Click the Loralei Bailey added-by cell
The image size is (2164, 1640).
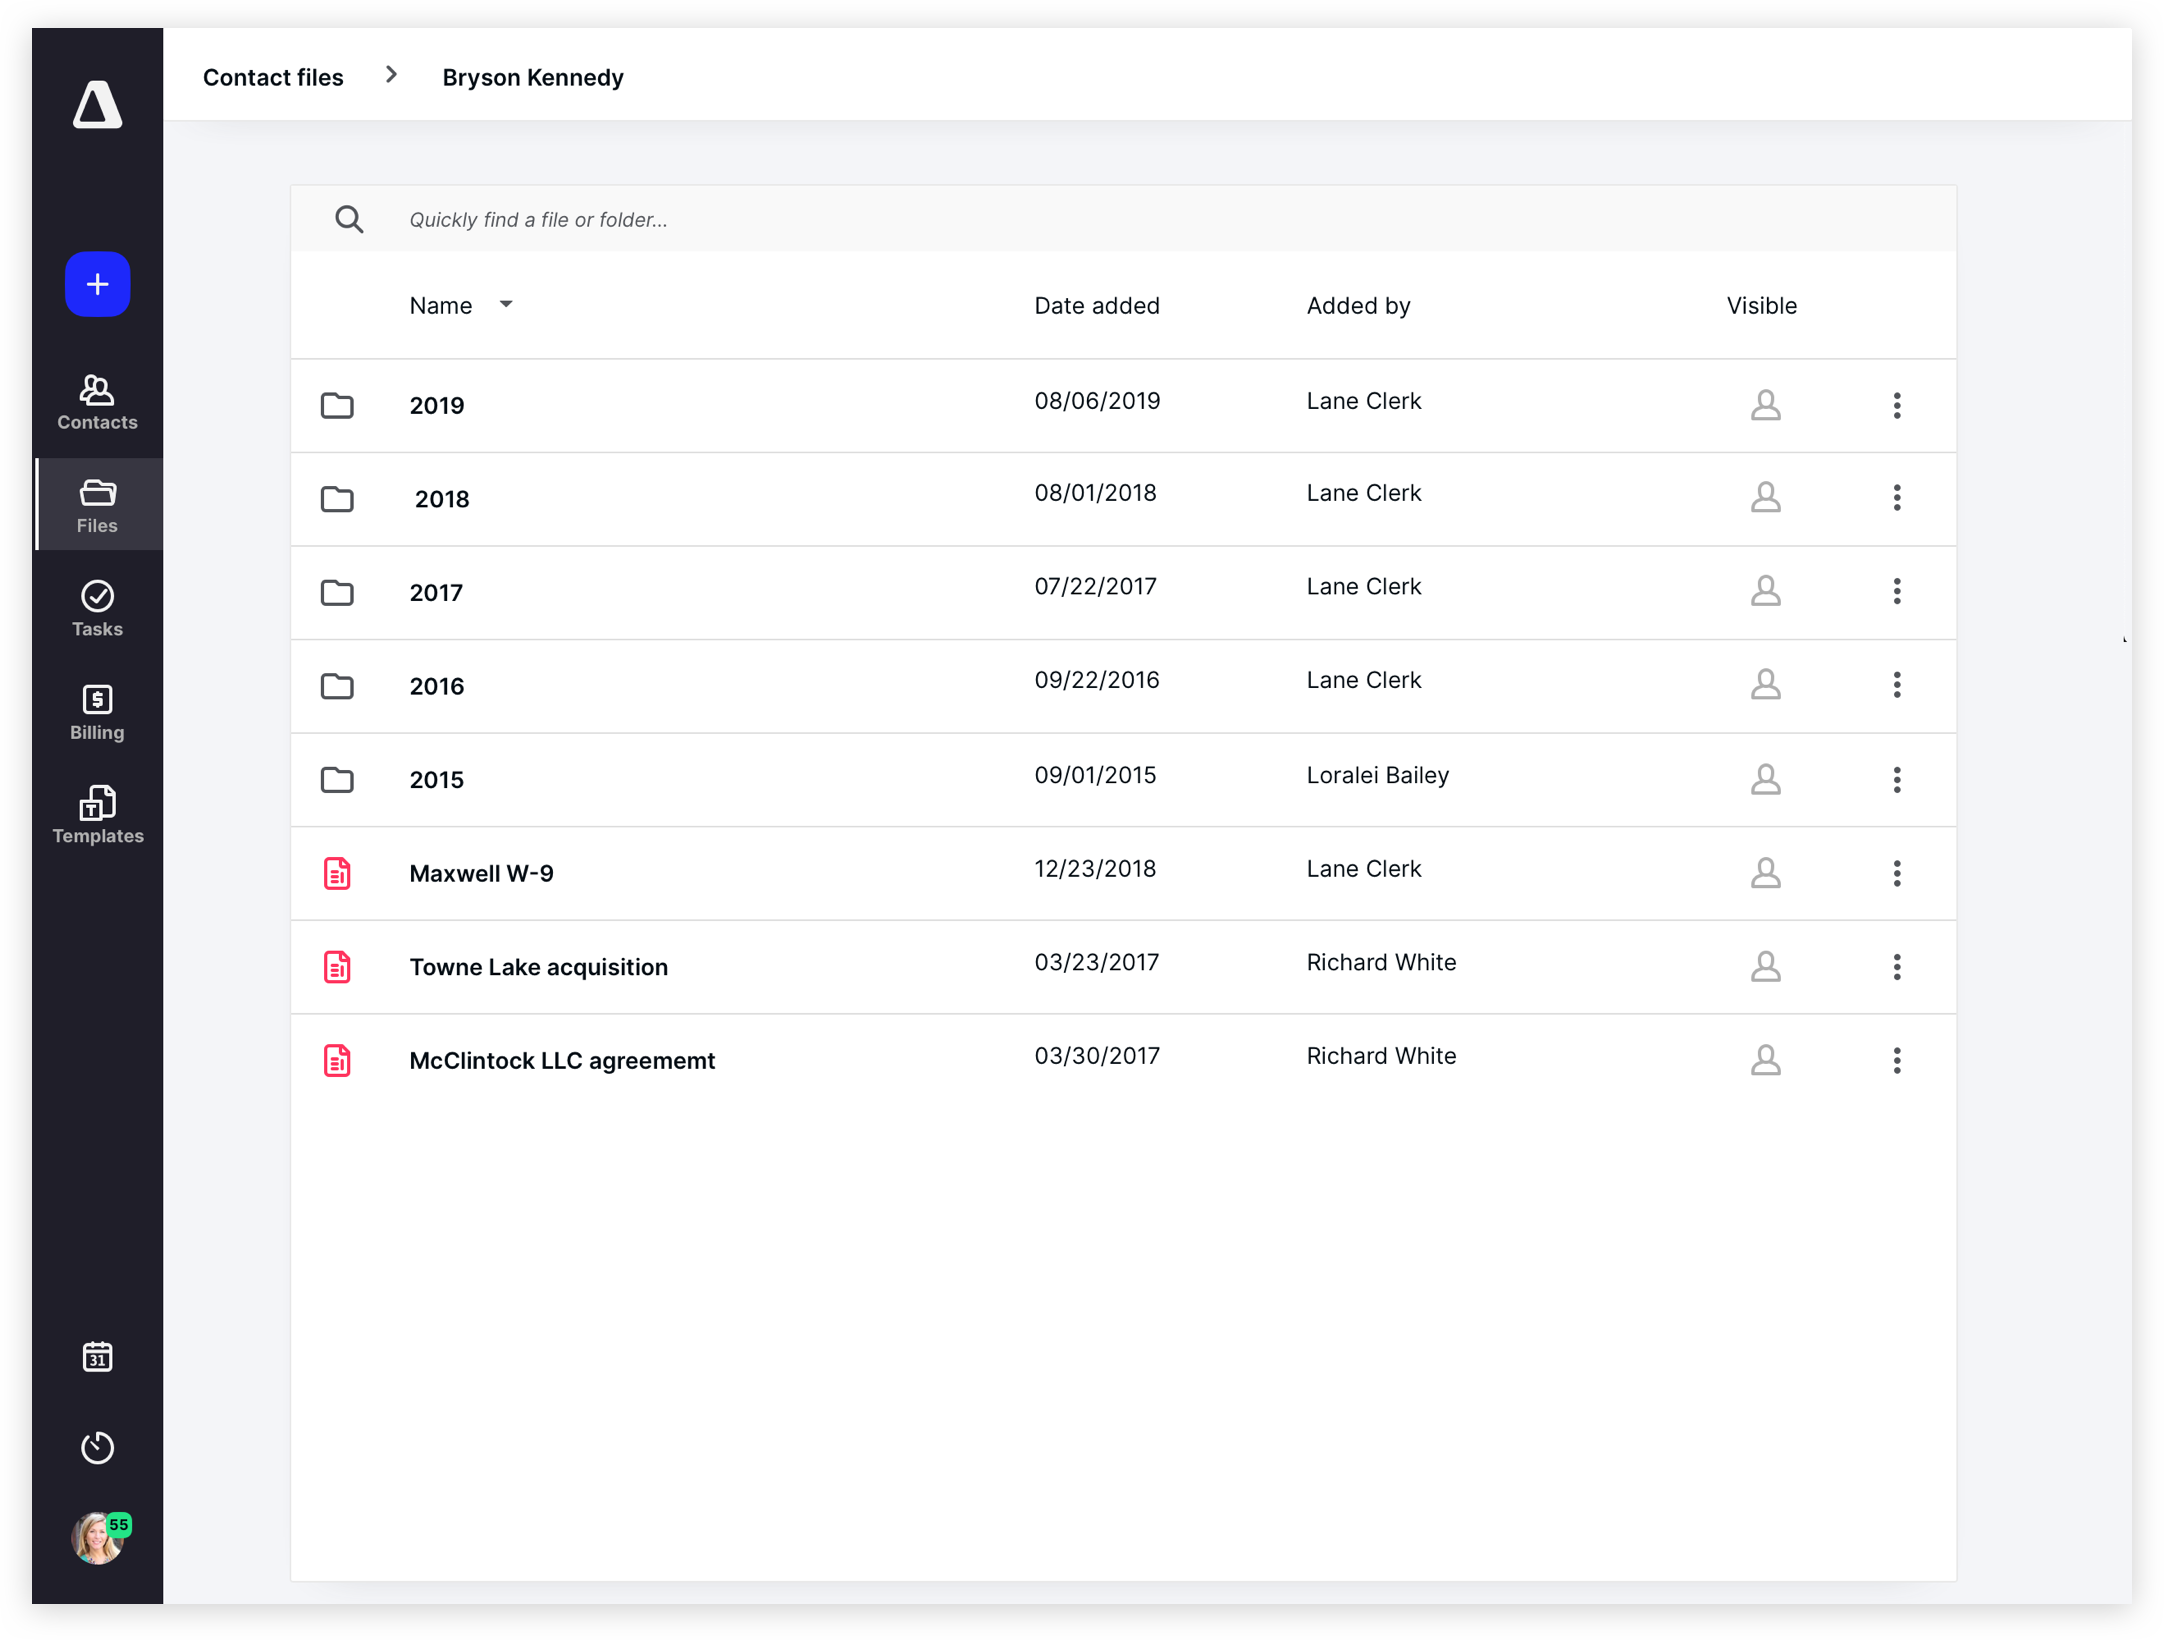(1377, 775)
